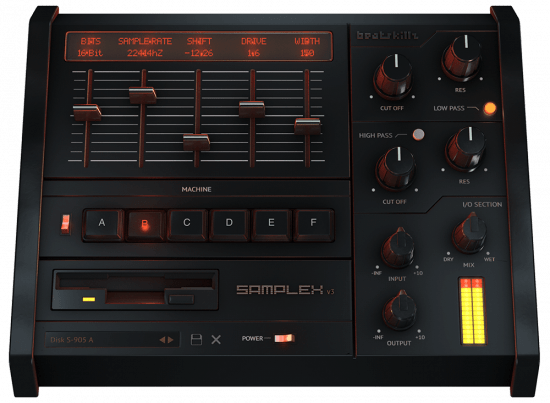Select machine A button
This screenshot has height=403, width=550.
coord(102,224)
